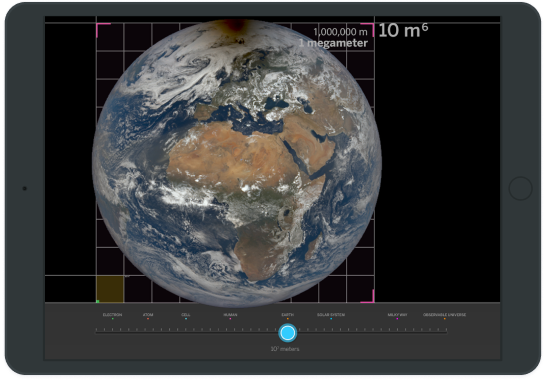Click the '1 megameter' label
This screenshot has height=381, width=546.
pos(333,43)
